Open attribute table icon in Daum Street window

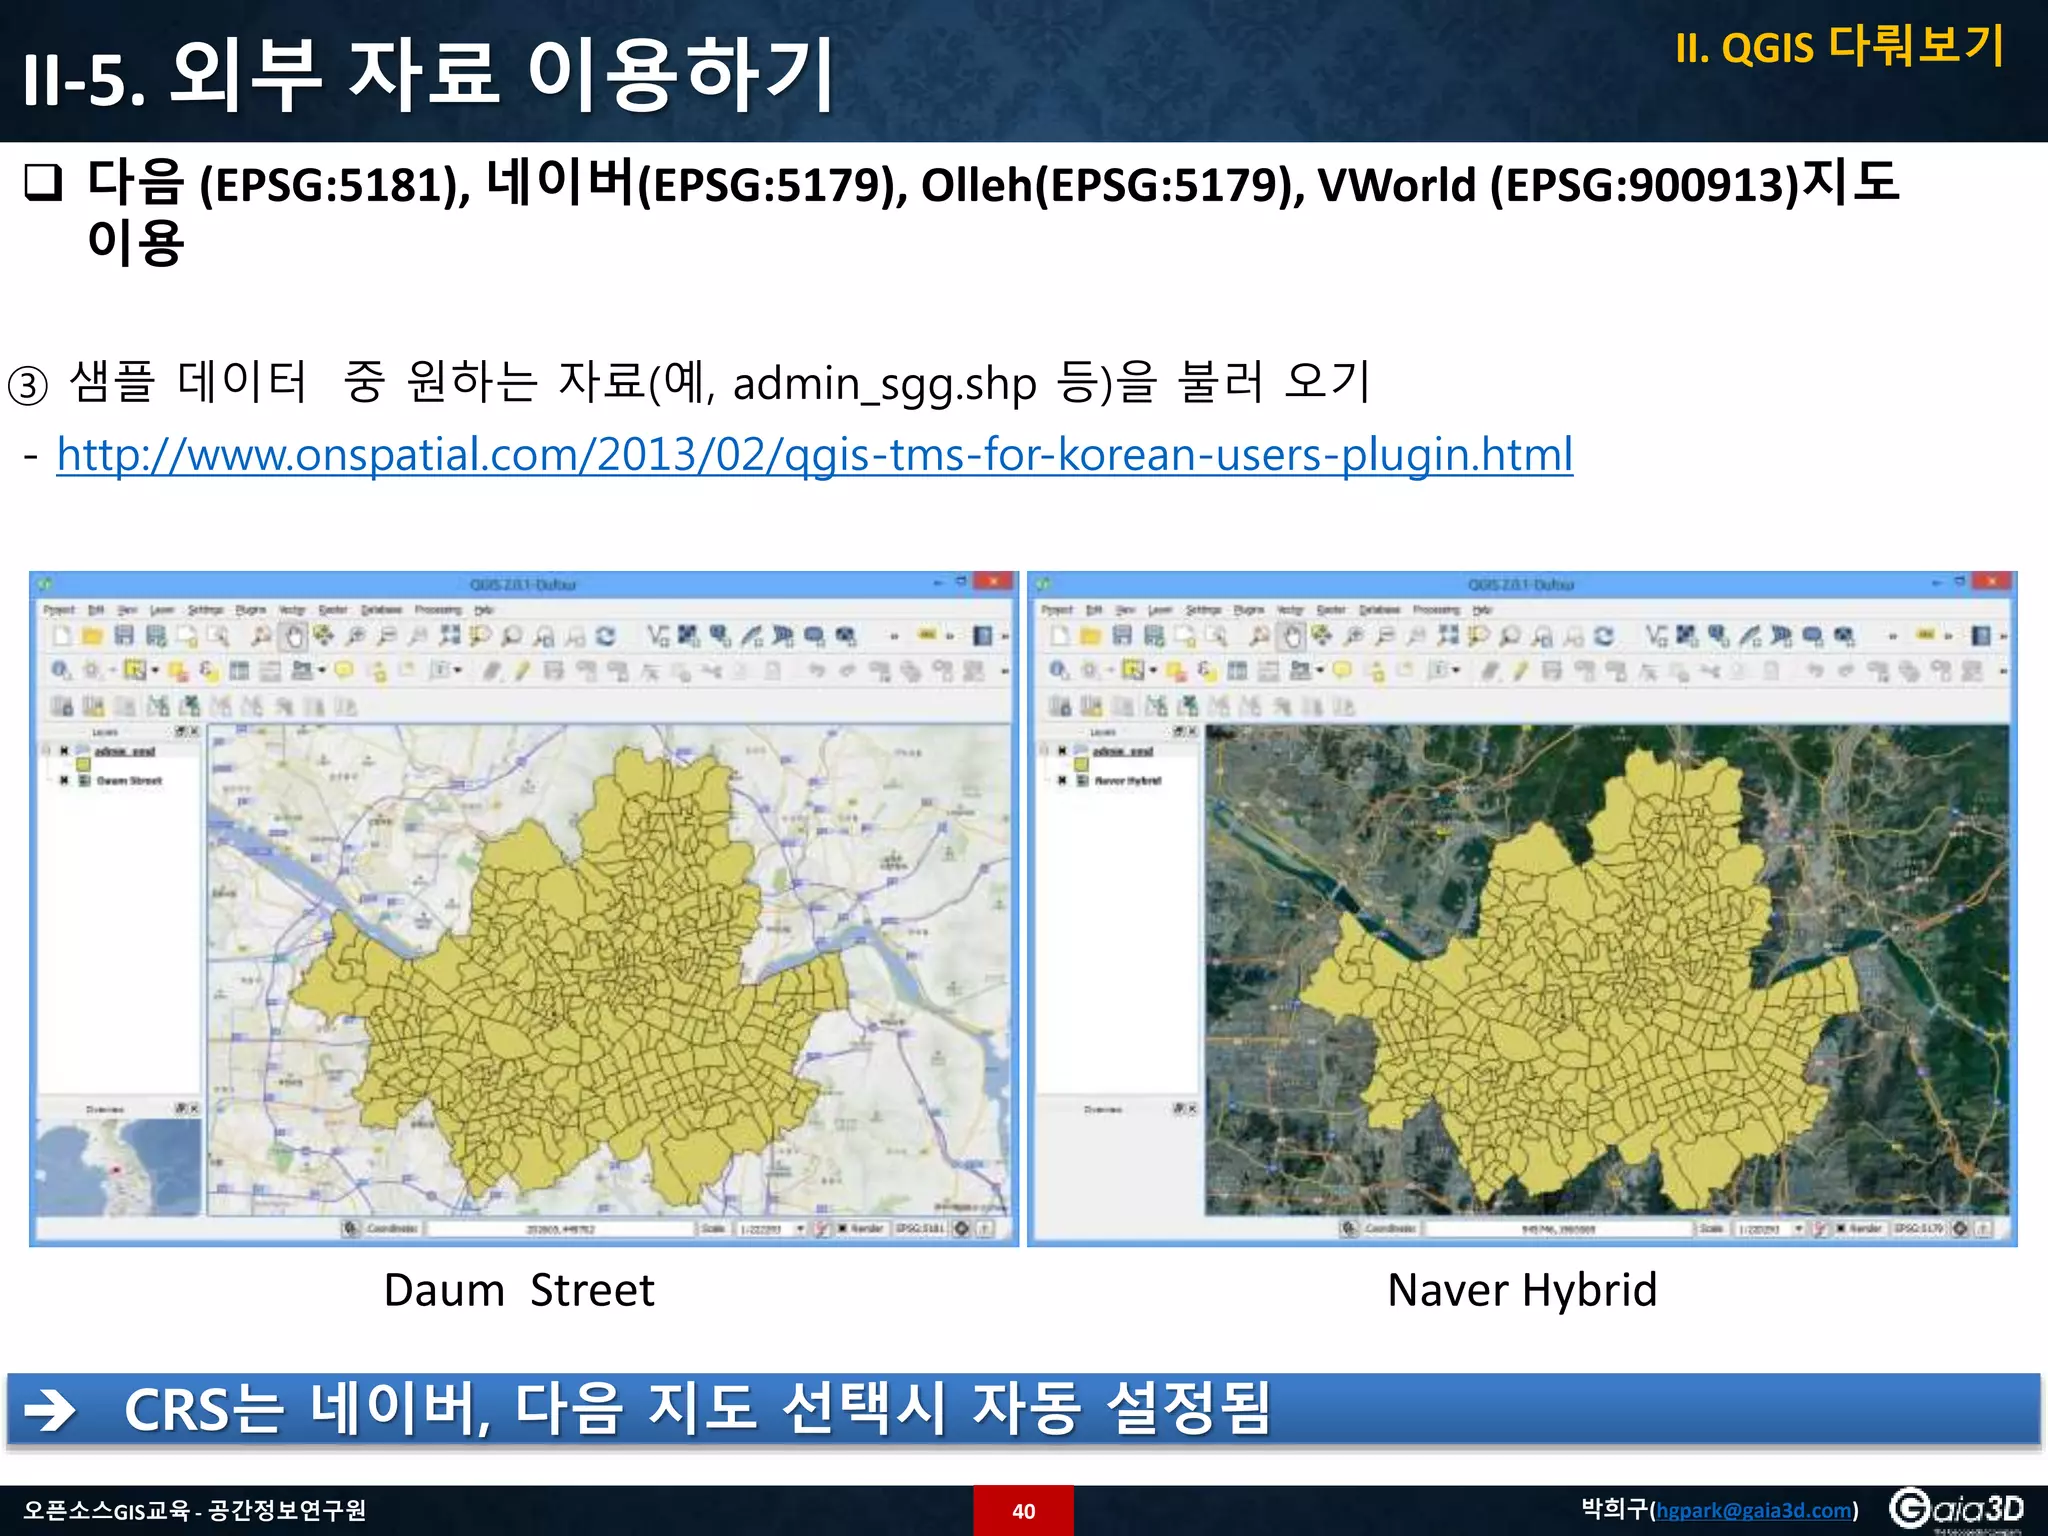[239, 671]
